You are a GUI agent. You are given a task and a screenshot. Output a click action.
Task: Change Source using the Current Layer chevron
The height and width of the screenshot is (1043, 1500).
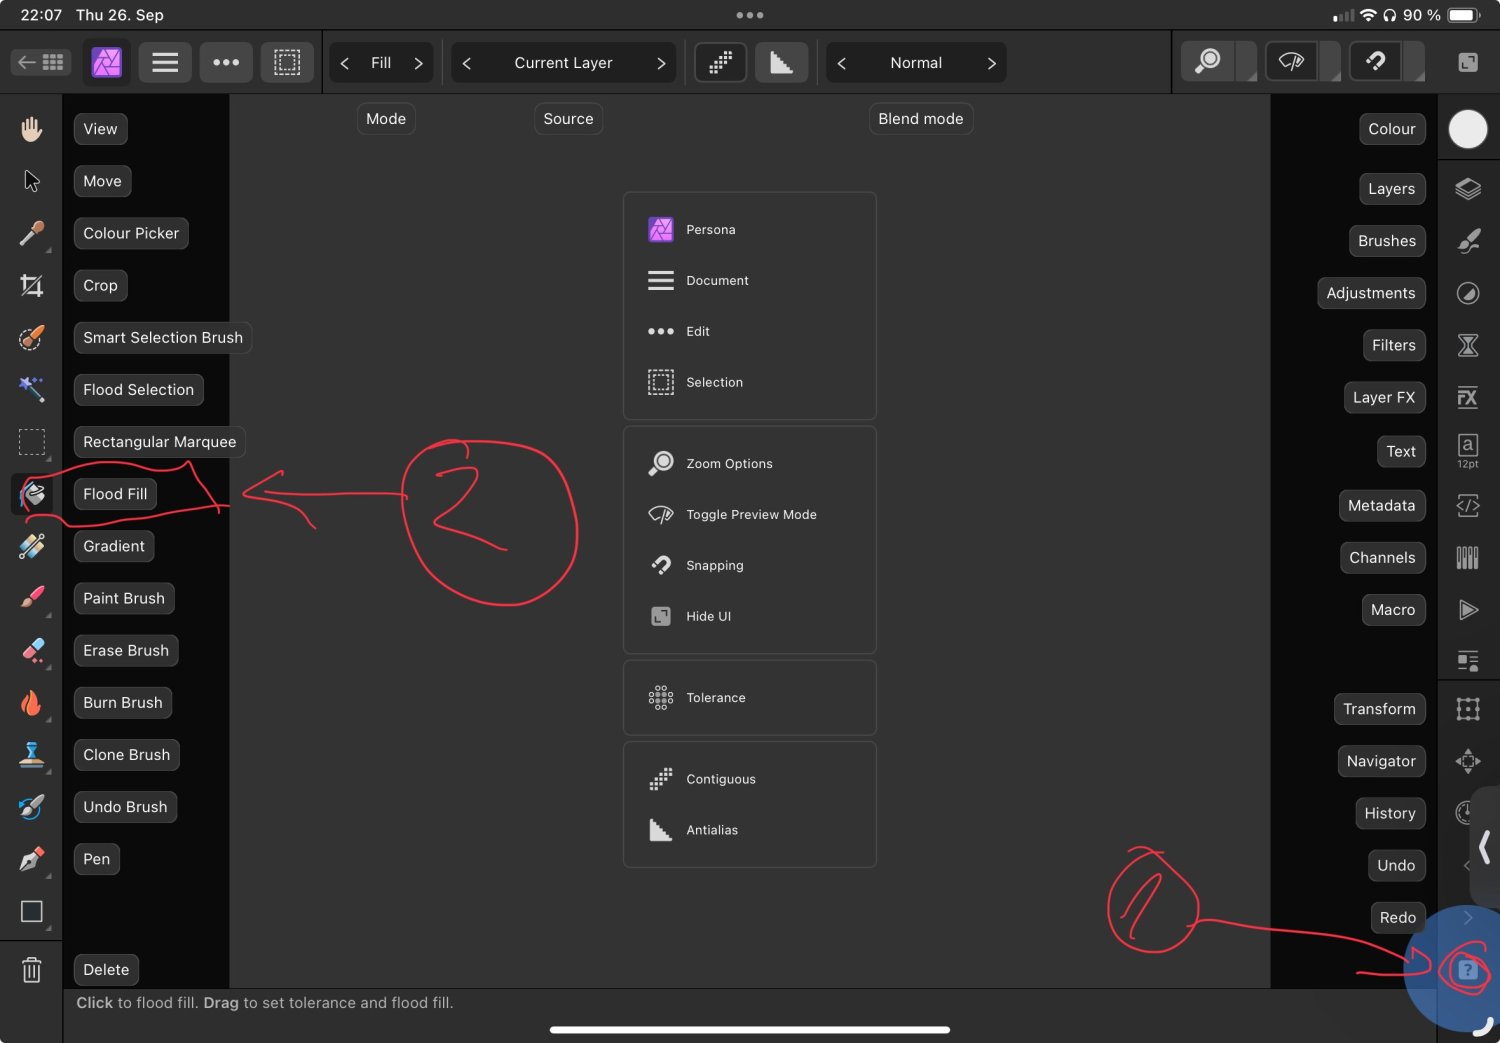pyautogui.click(x=661, y=62)
